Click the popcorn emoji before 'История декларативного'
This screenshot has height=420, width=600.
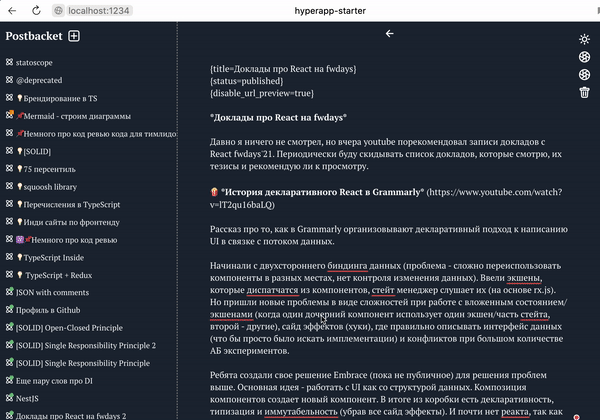[214, 192]
